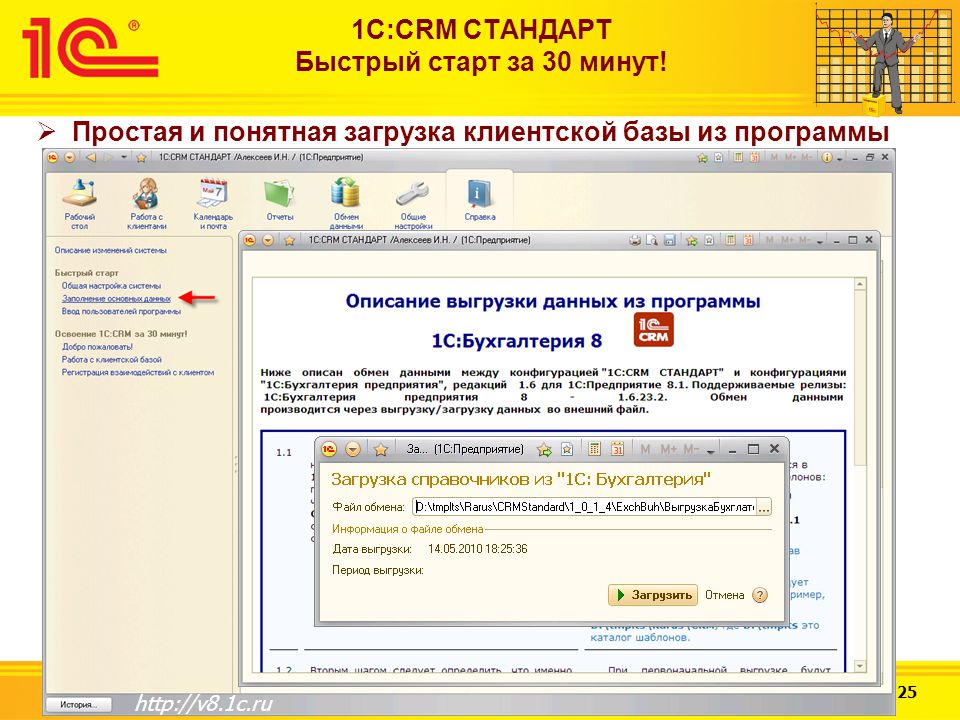Click the info icon in main window toolbar
Image resolution: width=960 pixels, height=720 pixels.
pyautogui.click(x=827, y=157)
